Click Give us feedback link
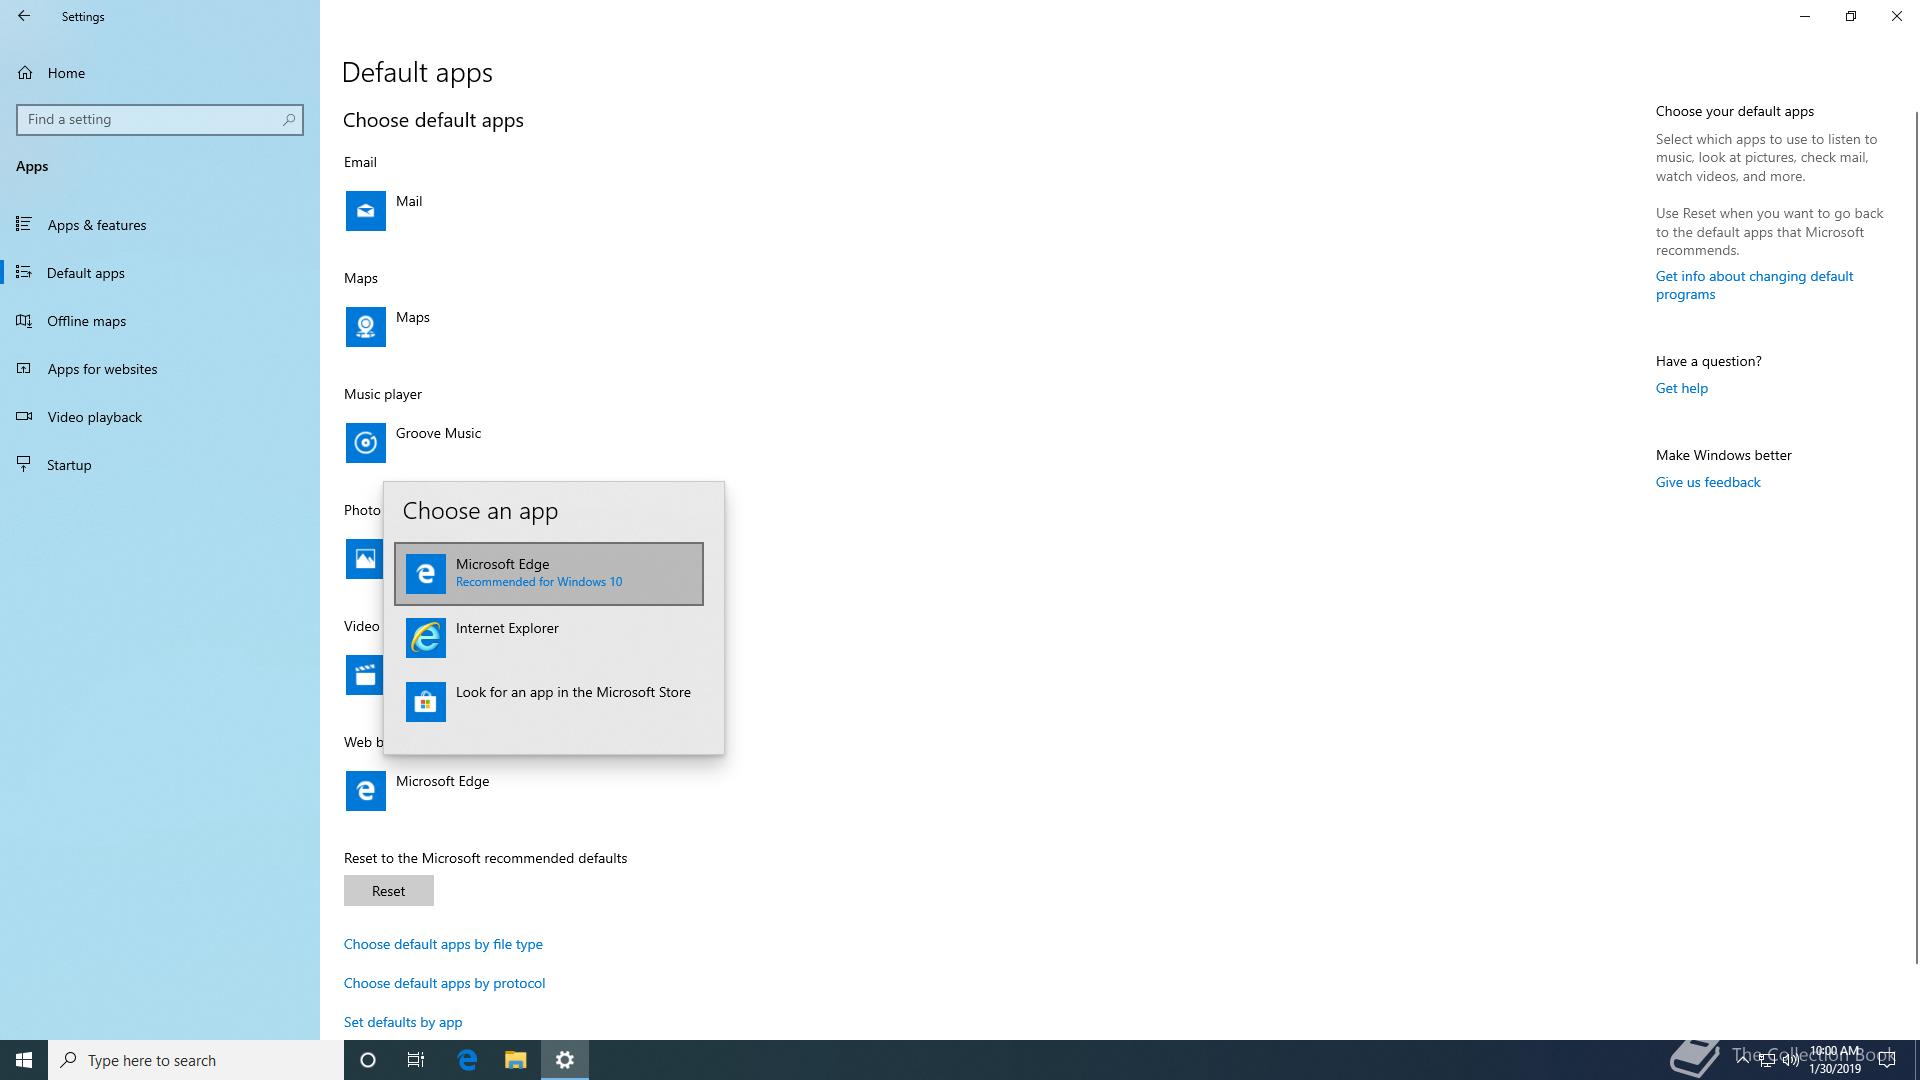The height and width of the screenshot is (1080, 1920). 1708,482
